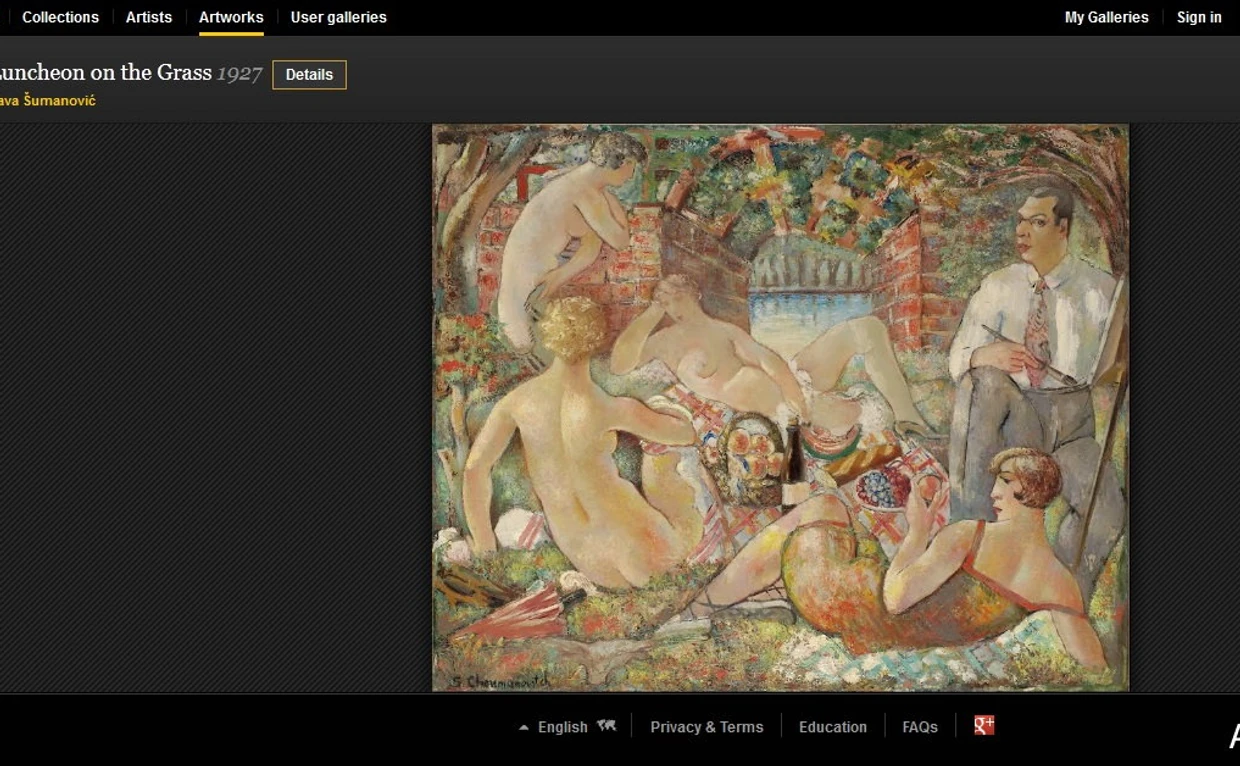Click the up arrow next to English
The height and width of the screenshot is (766, 1240).
(x=523, y=728)
